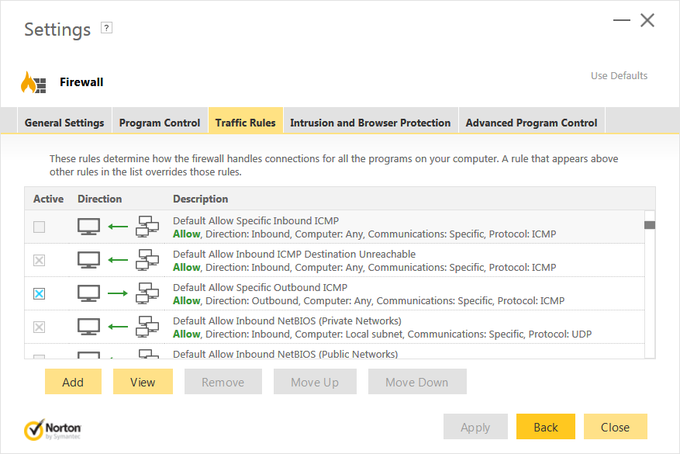Click the Add rule button
The width and height of the screenshot is (680, 454).
pyautogui.click(x=73, y=382)
